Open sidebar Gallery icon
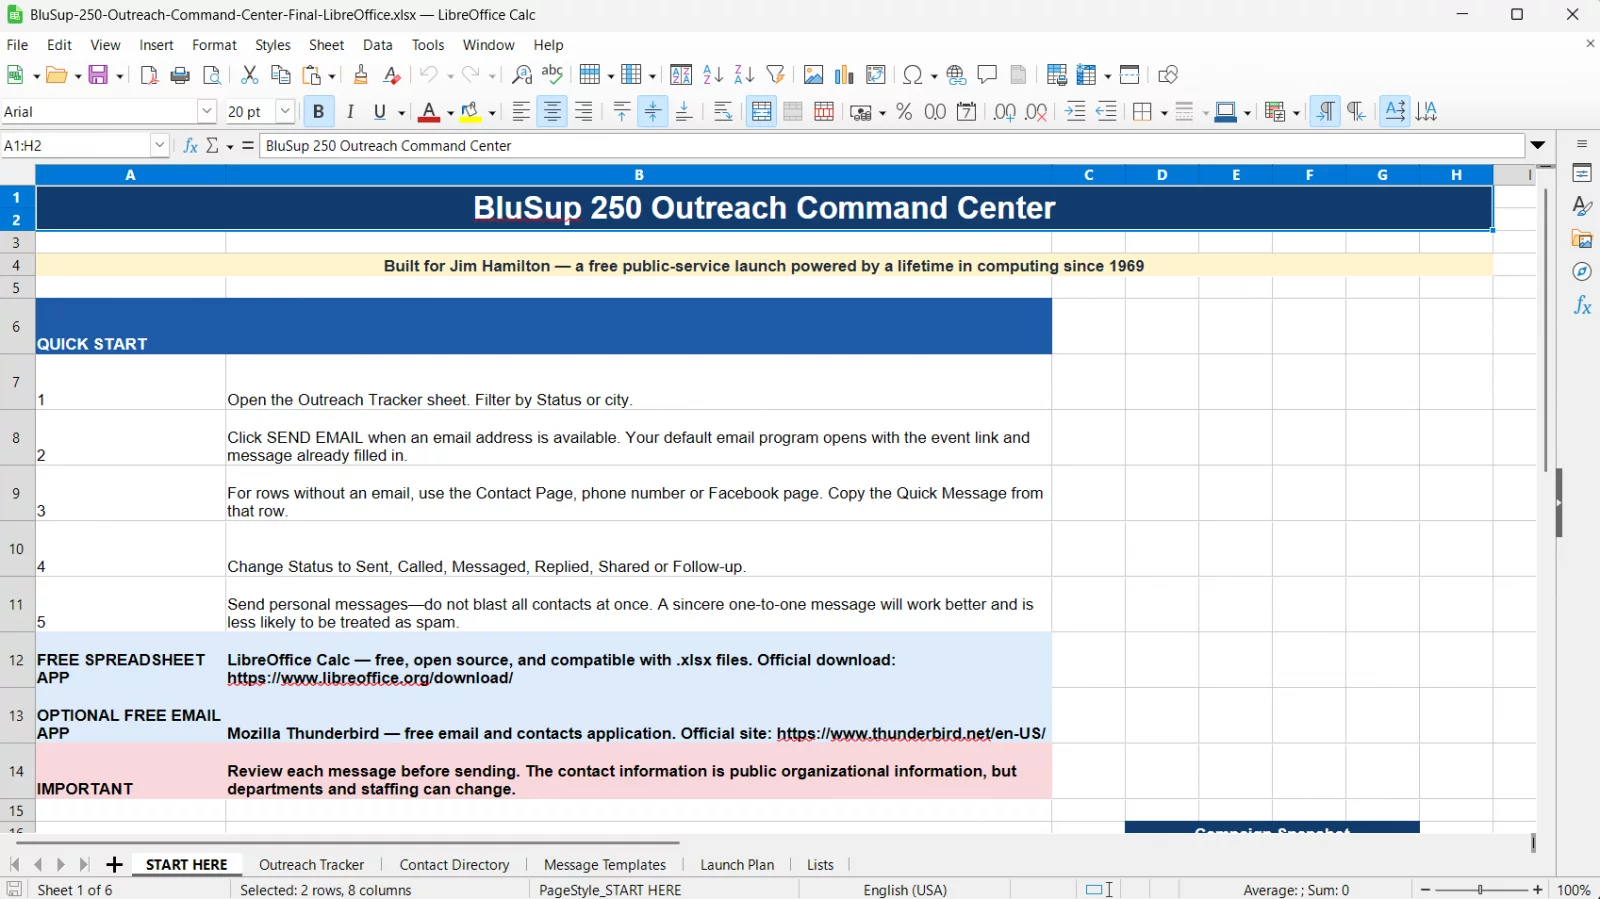This screenshot has width=1600, height=899. tap(1582, 239)
